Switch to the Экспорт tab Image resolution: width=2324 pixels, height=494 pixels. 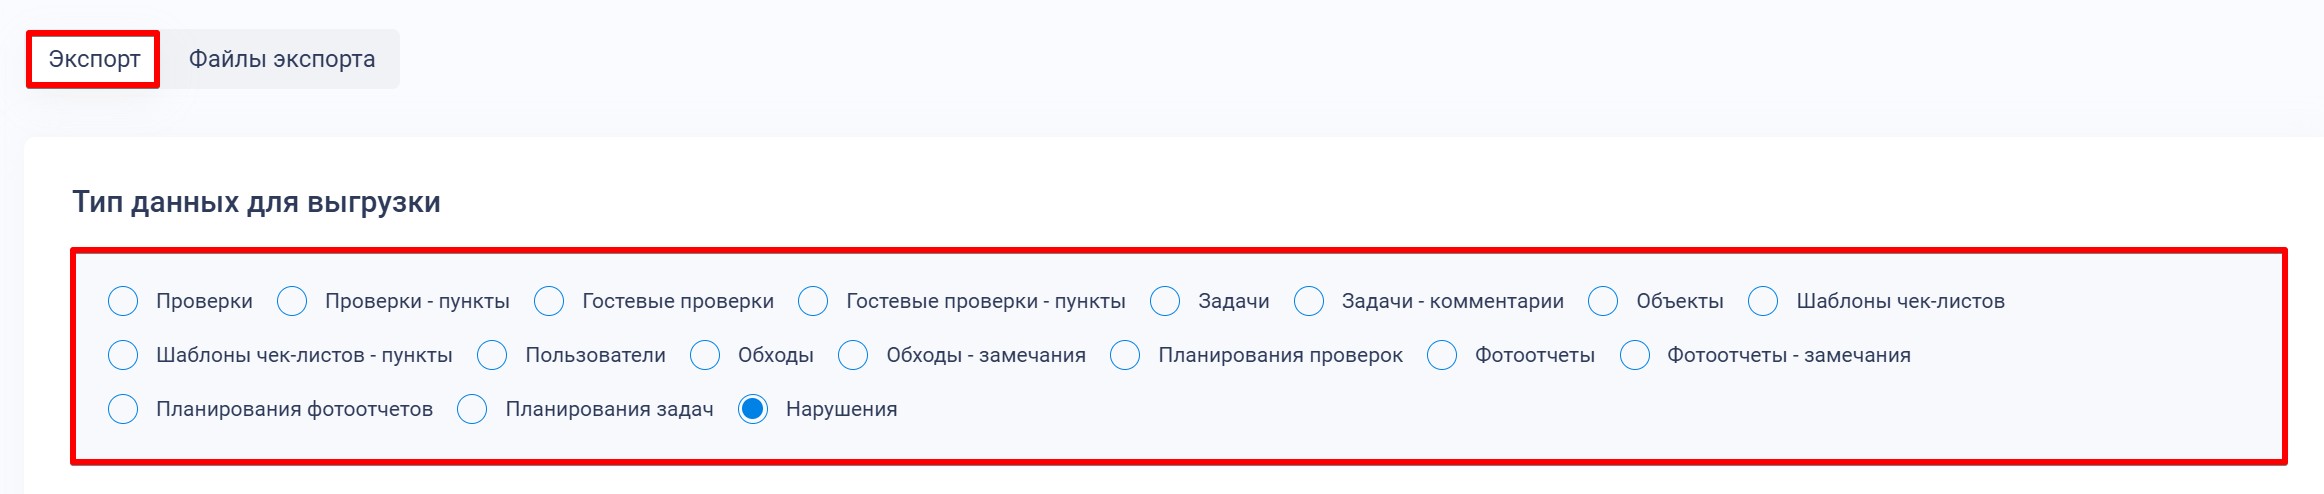tap(93, 60)
